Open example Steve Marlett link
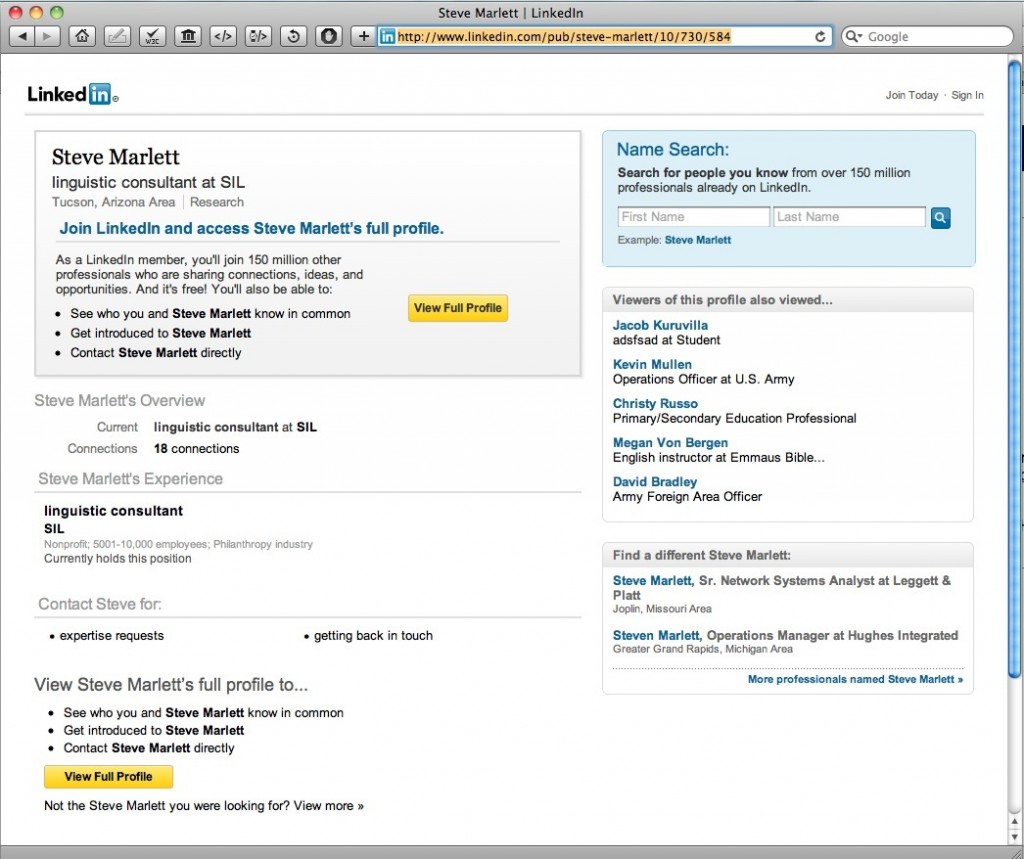Viewport: 1024px width, 859px height. tap(697, 240)
